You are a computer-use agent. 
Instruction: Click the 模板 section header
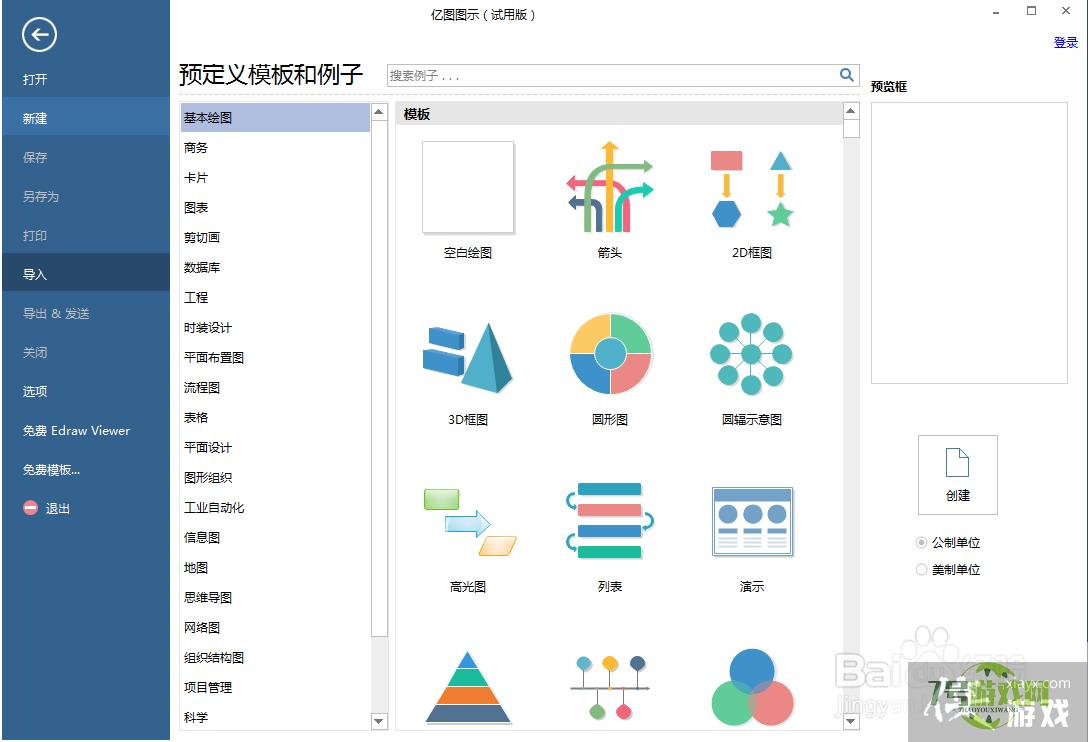619,114
